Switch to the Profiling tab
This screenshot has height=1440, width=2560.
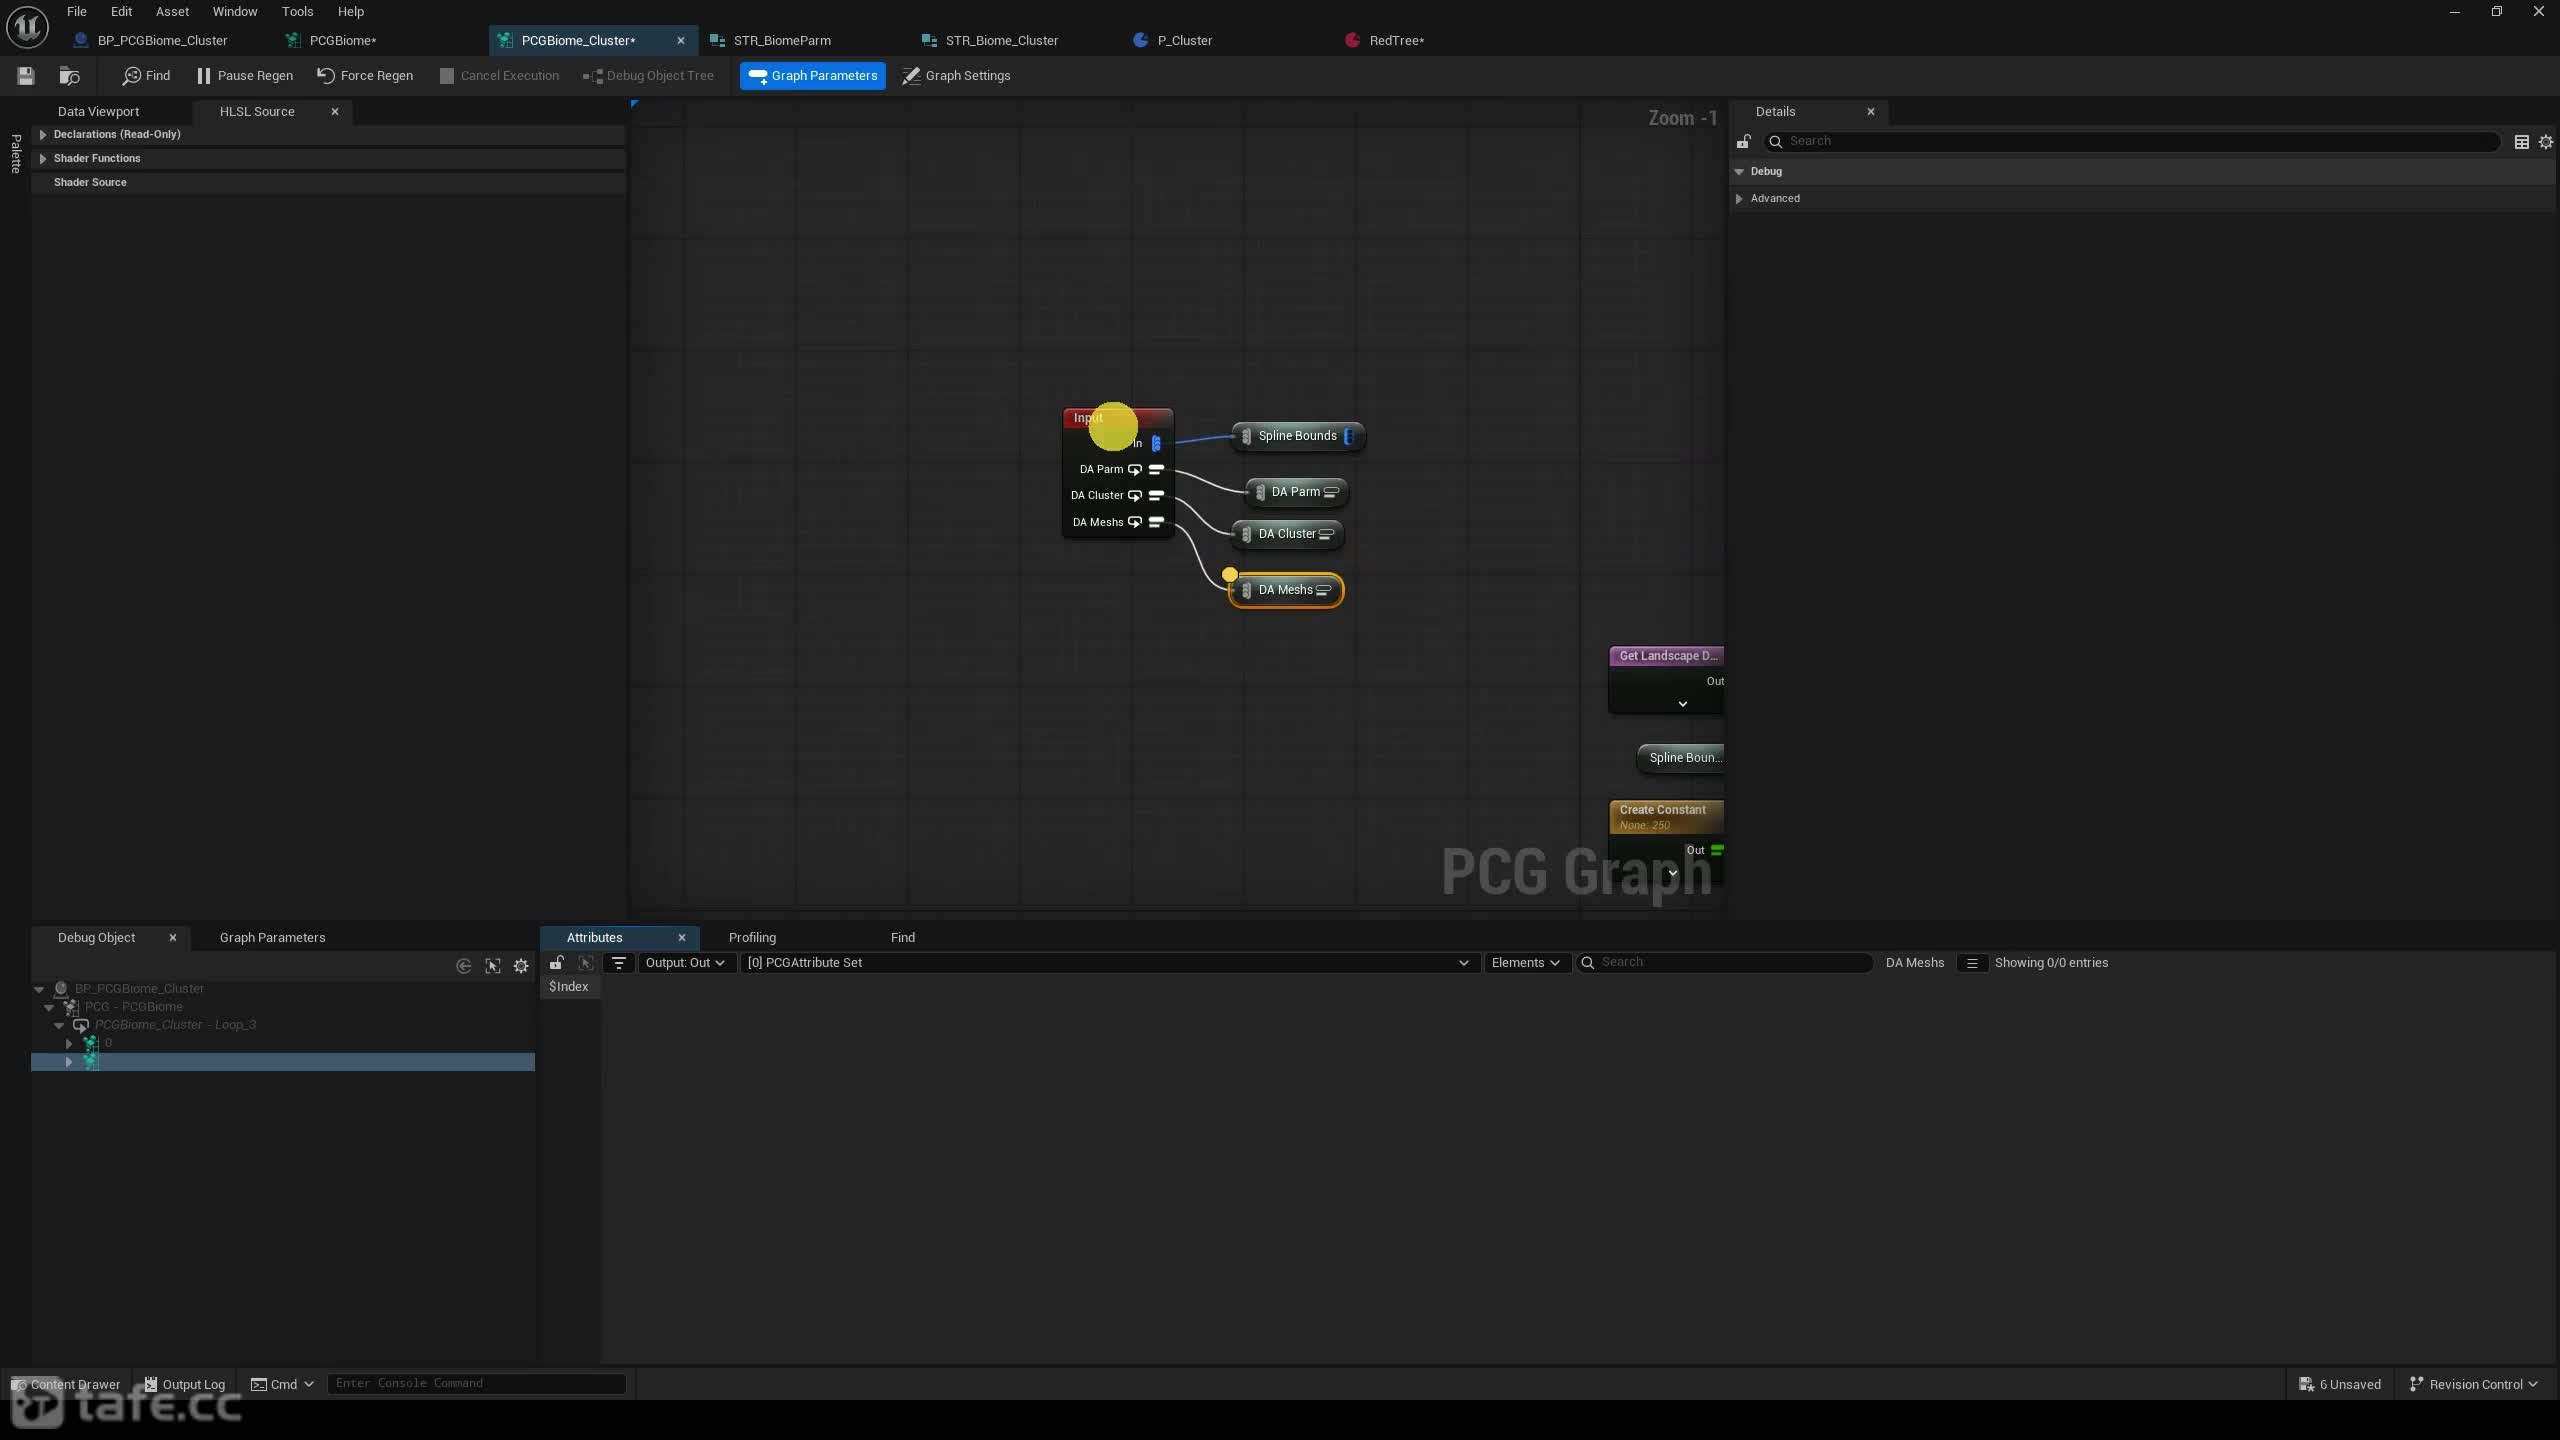click(x=752, y=937)
